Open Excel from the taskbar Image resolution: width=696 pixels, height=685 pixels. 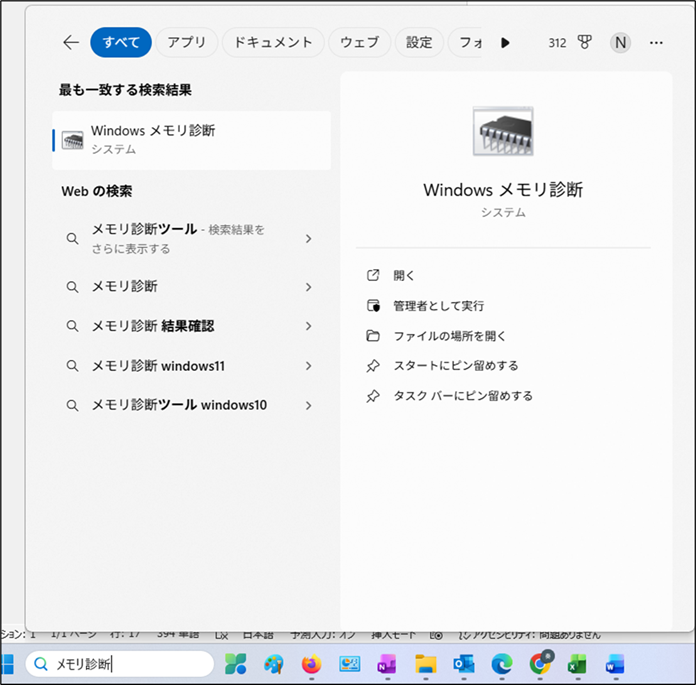577,664
